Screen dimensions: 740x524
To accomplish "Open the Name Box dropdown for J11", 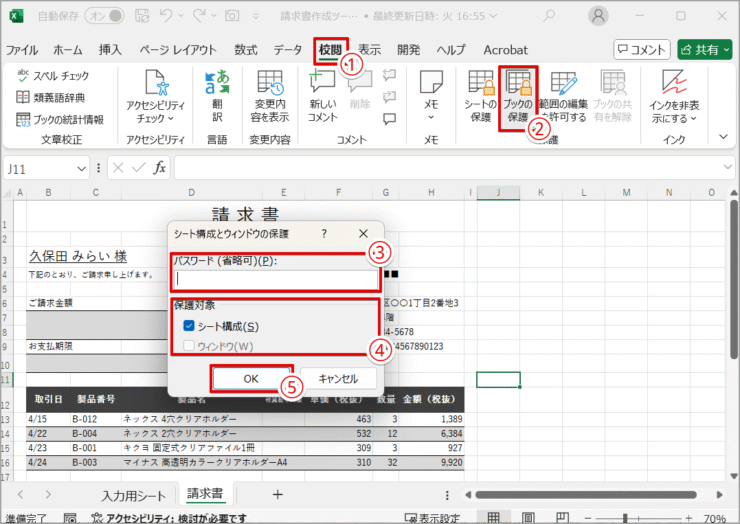I will point(82,169).
